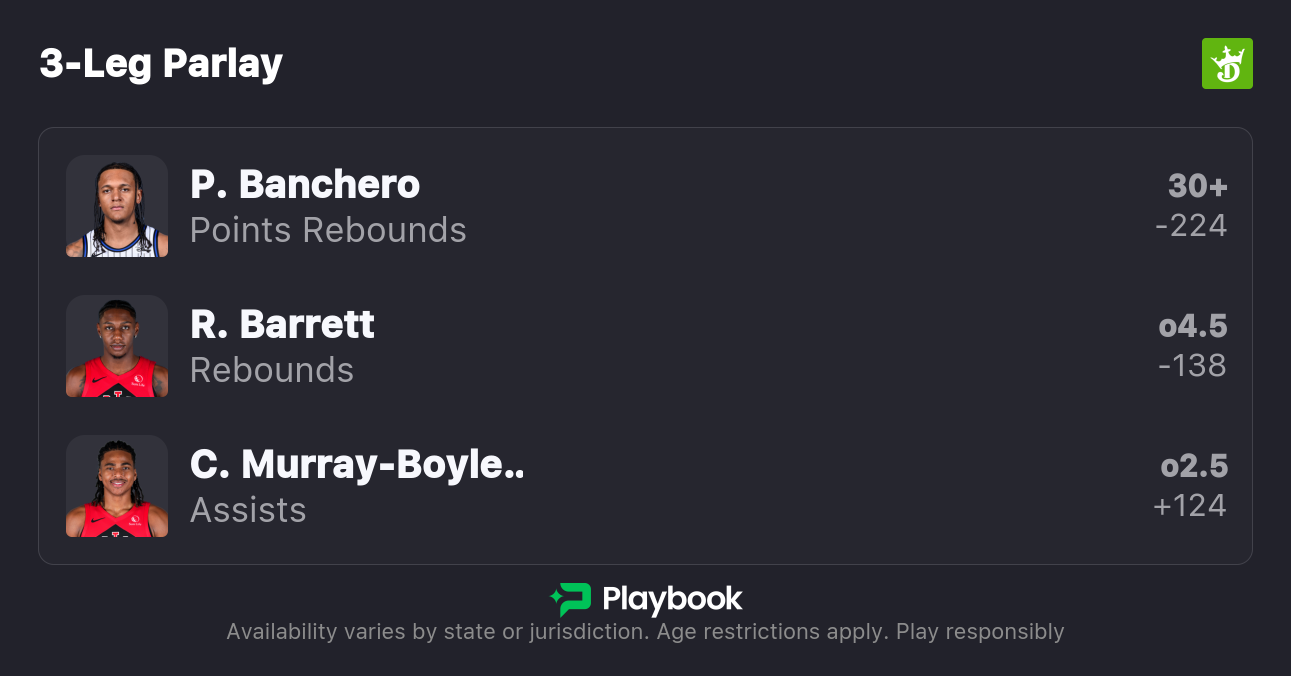Click the o4.5 rebounds line

1192,326
